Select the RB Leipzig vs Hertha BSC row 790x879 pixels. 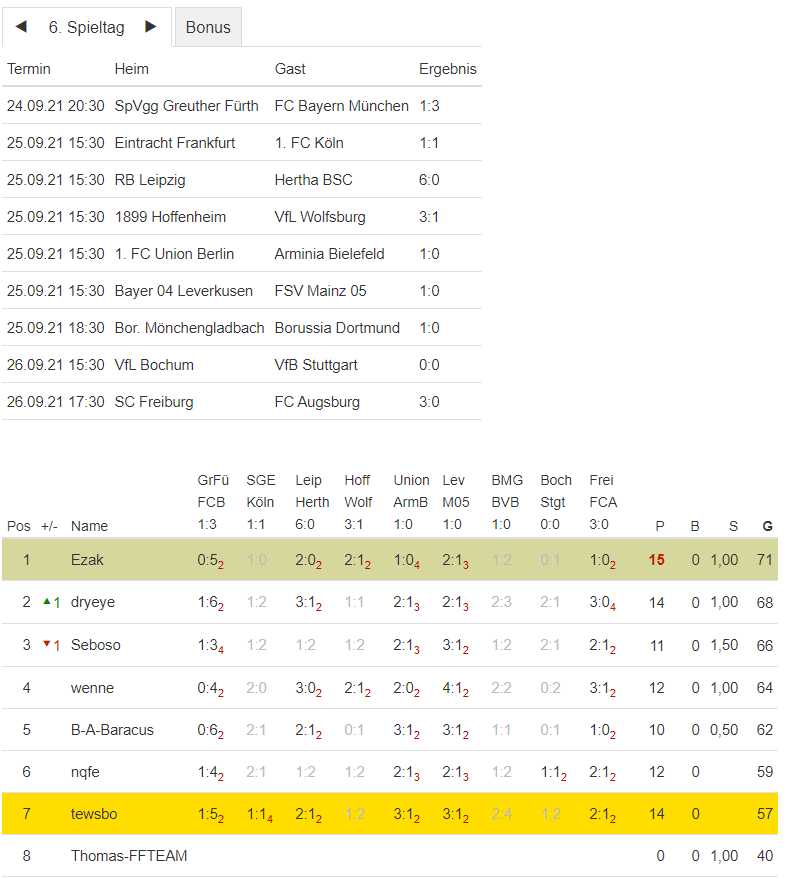[x=241, y=180]
